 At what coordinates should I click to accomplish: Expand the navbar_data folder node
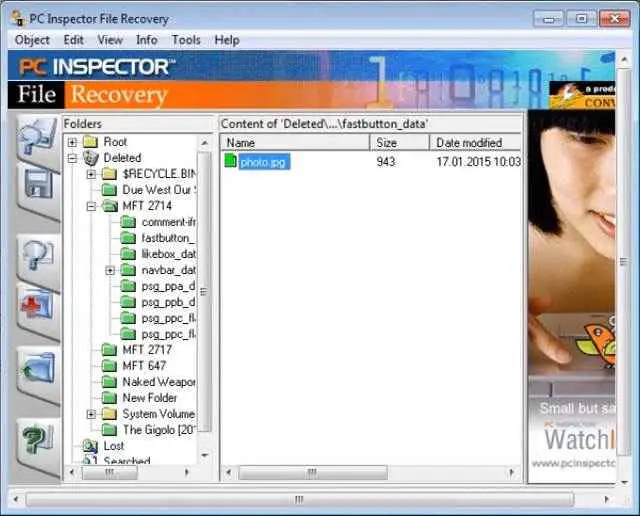(x=110, y=270)
